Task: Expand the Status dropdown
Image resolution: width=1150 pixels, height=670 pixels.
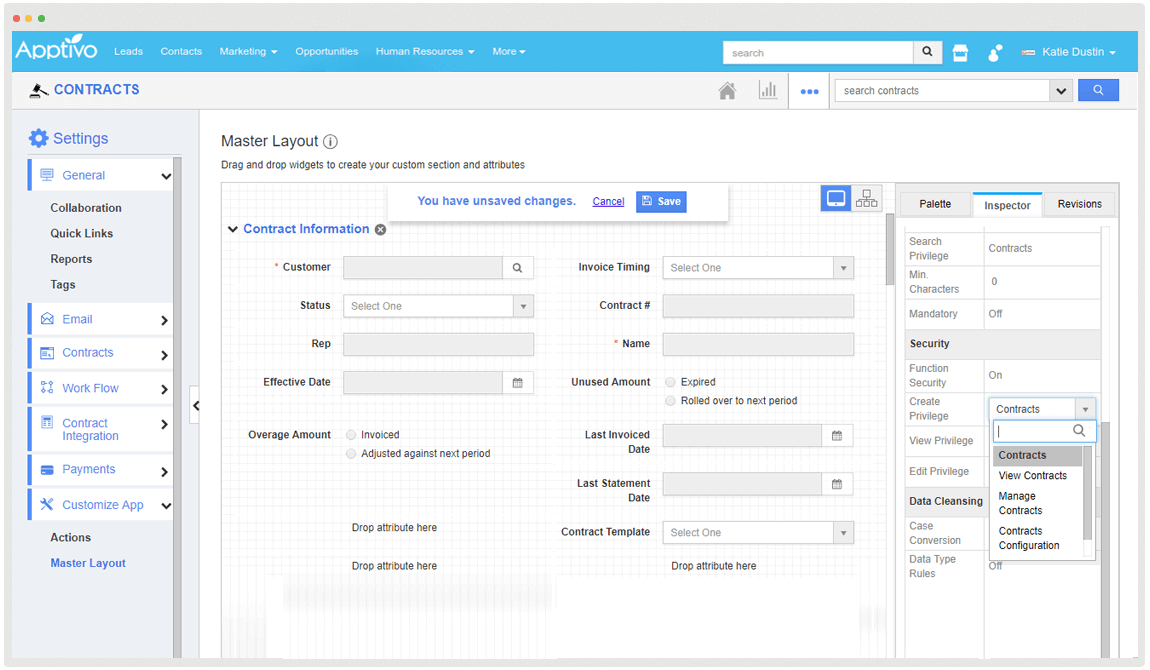Action: (x=438, y=306)
